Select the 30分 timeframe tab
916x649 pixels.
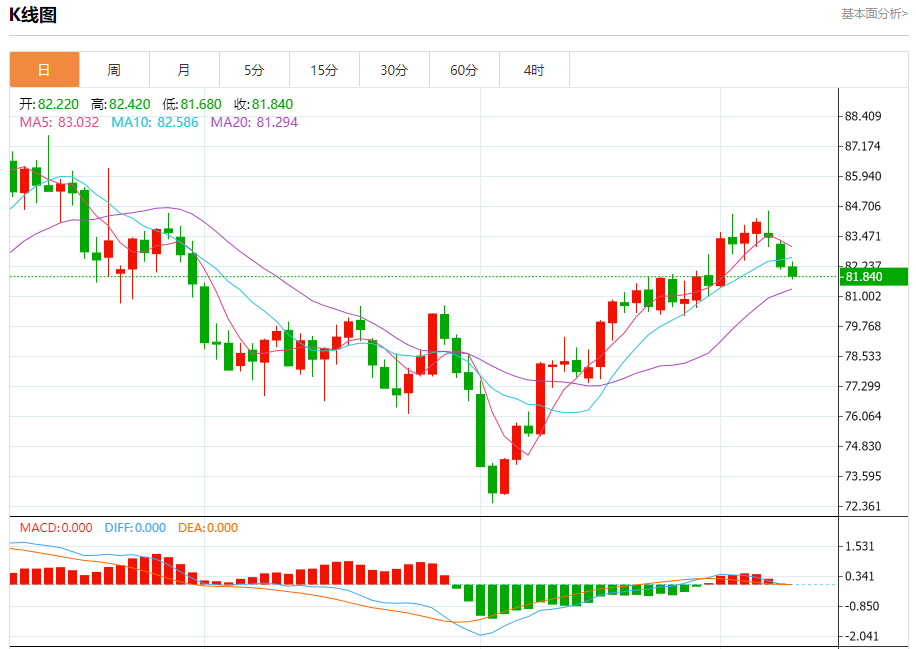point(394,70)
